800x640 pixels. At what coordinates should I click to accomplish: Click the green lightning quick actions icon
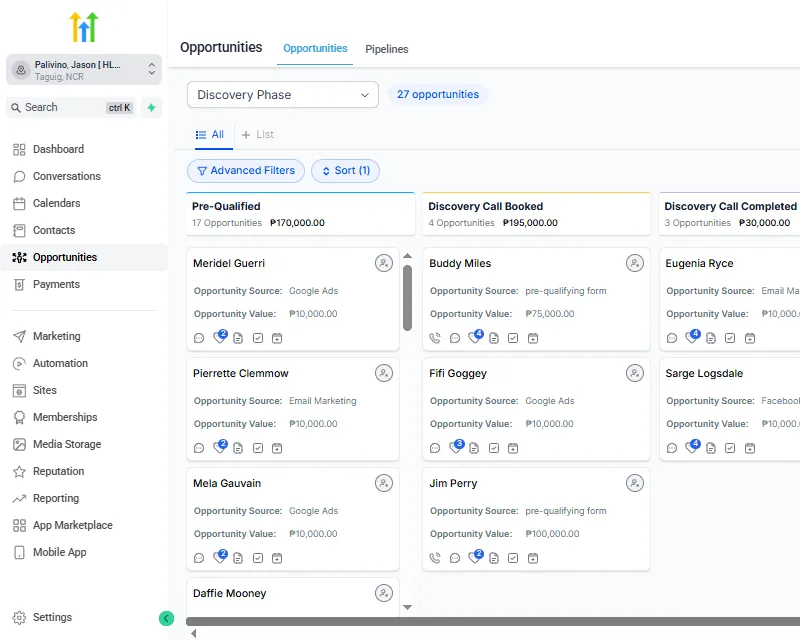(x=152, y=108)
